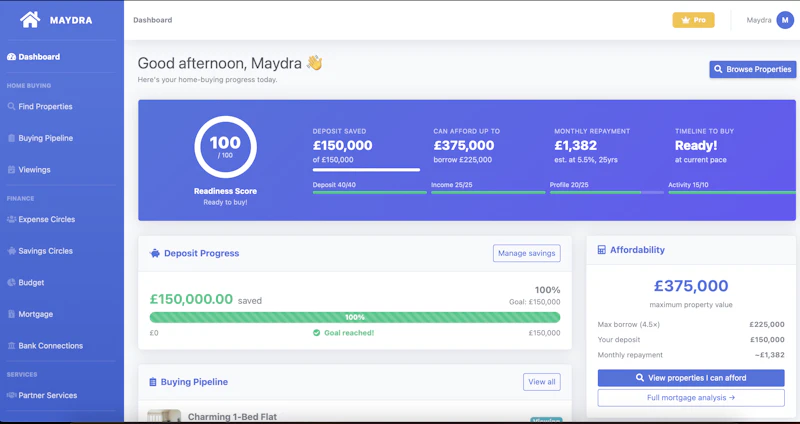Click the Your deposit row label
The height and width of the screenshot is (424, 800).
(x=618, y=340)
